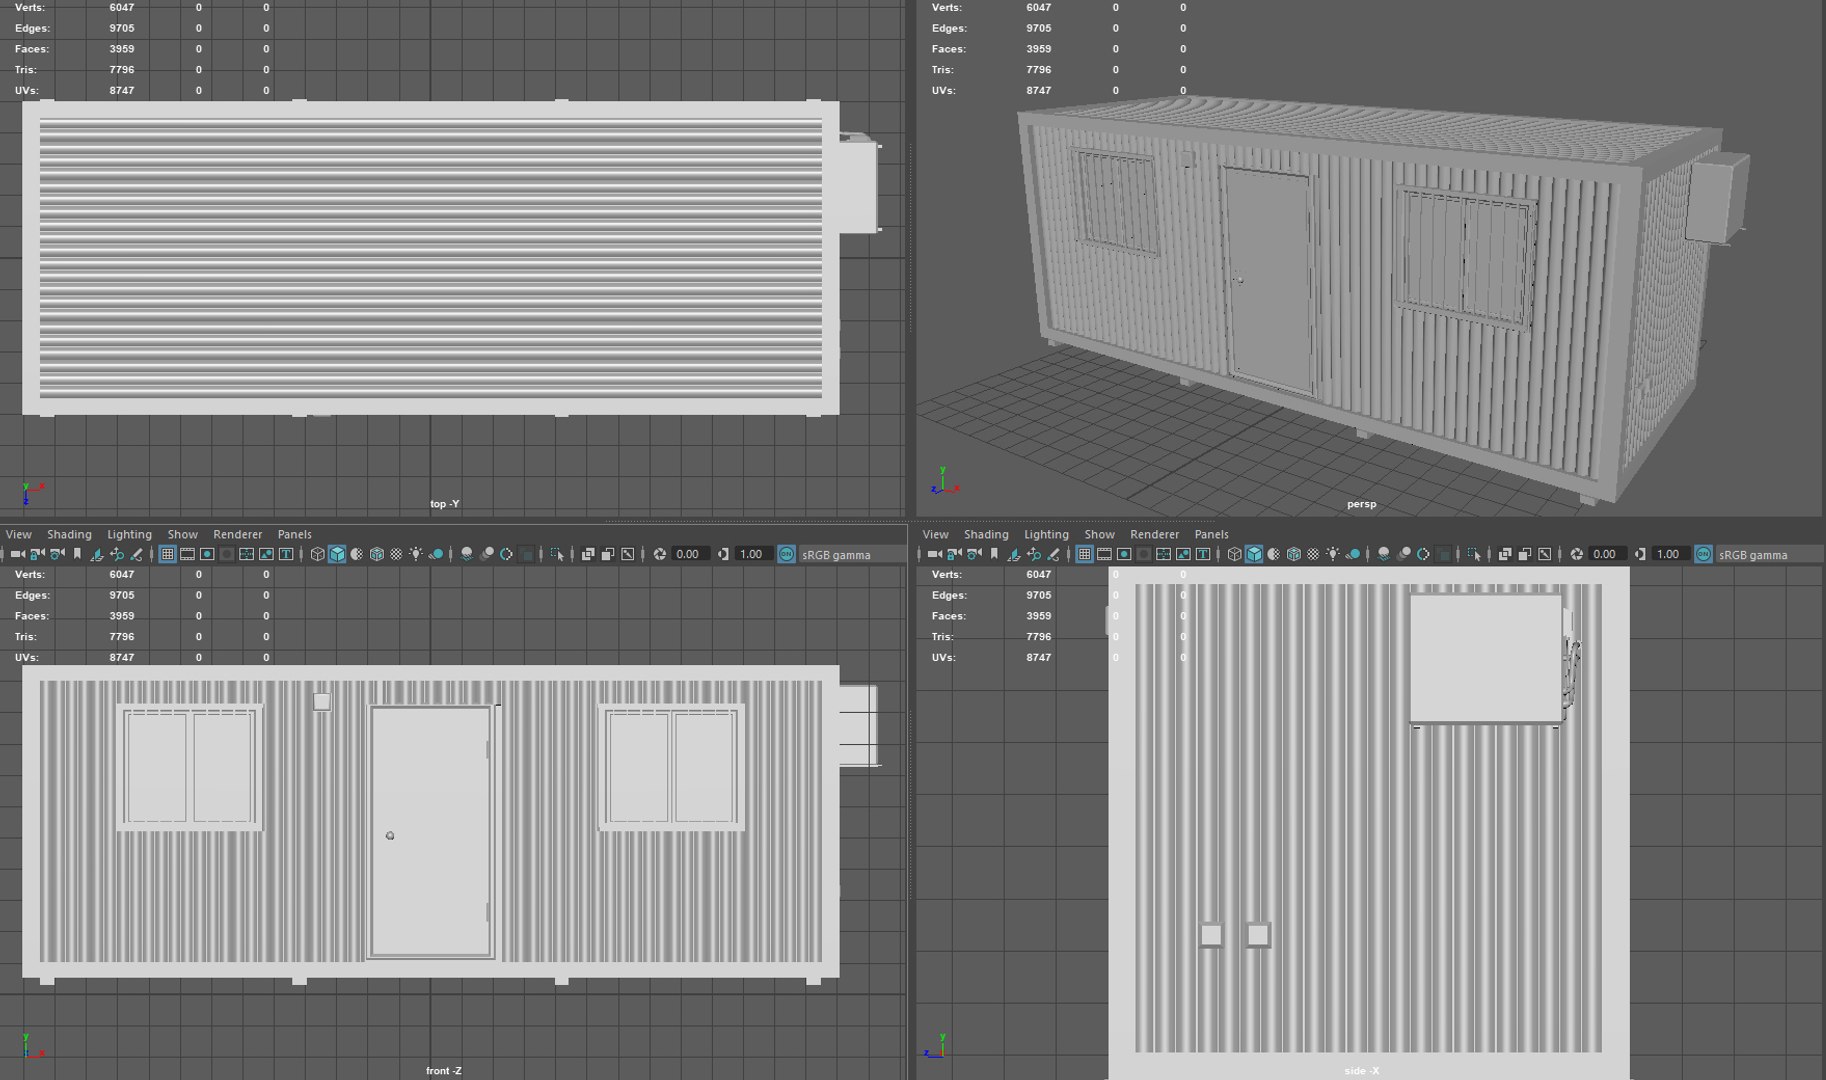
Task: Click X-Ray Joints icon in side -X panel
Action: [x=1544, y=554]
